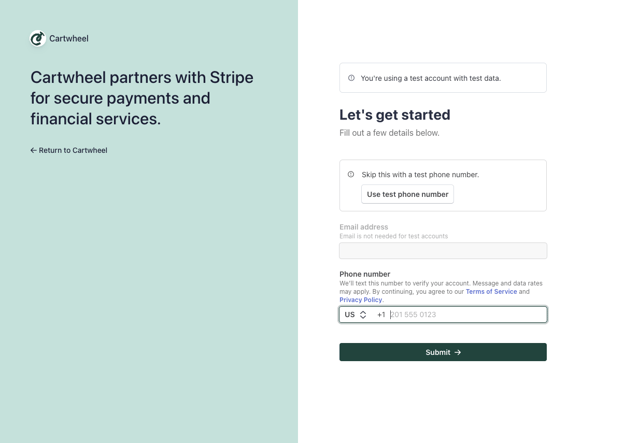Click the test account notice text

[430, 78]
